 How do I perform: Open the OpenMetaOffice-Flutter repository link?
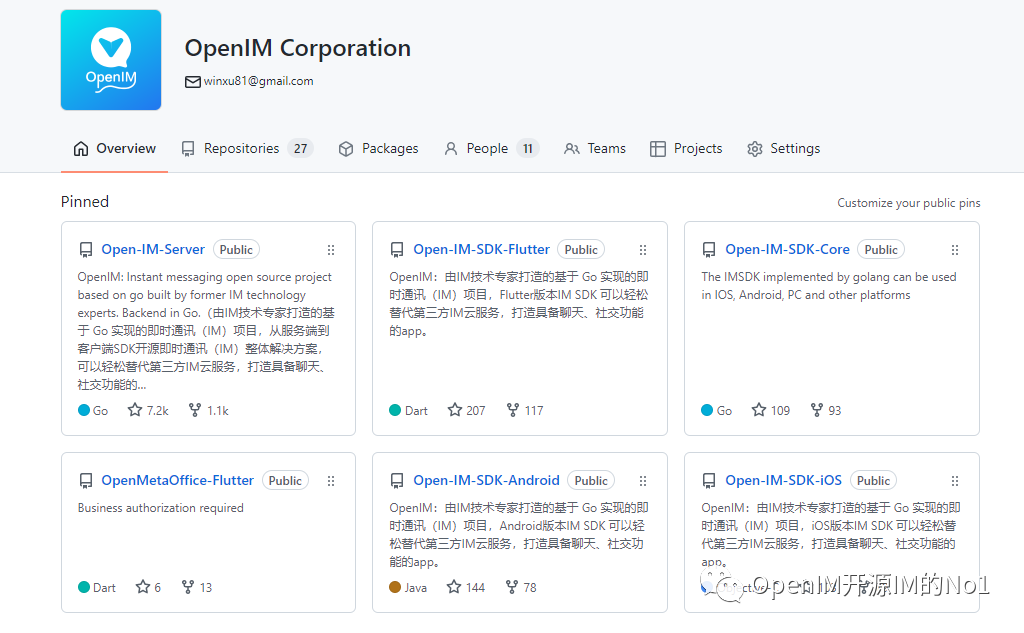[x=177, y=480]
